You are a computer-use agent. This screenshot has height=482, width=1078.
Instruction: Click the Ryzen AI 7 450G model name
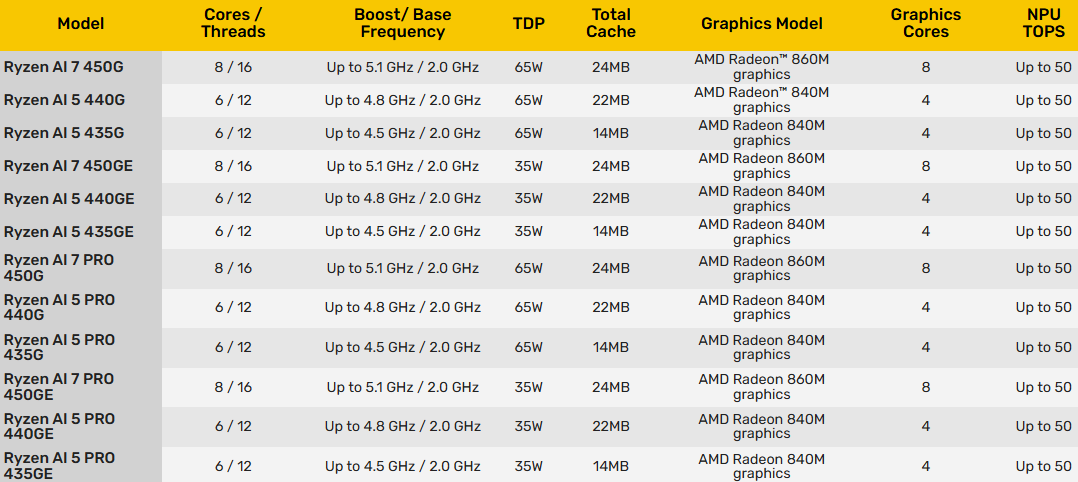click(x=64, y=67)
